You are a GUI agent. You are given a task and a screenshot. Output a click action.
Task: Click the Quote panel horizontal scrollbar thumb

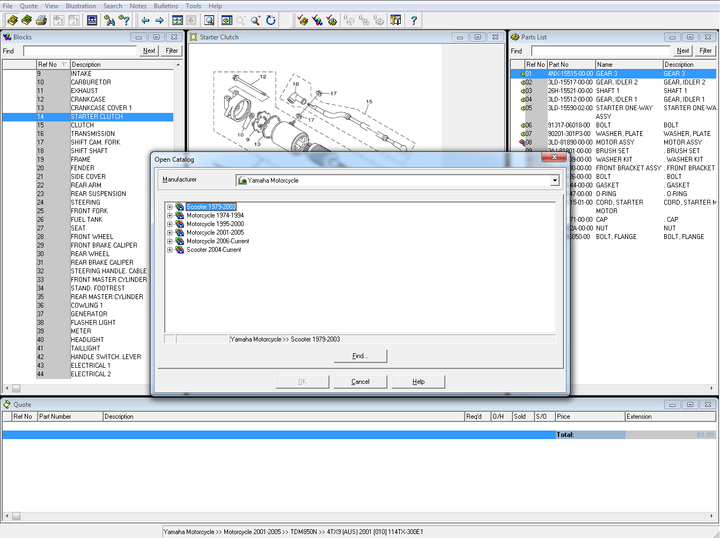coord(16,516)
